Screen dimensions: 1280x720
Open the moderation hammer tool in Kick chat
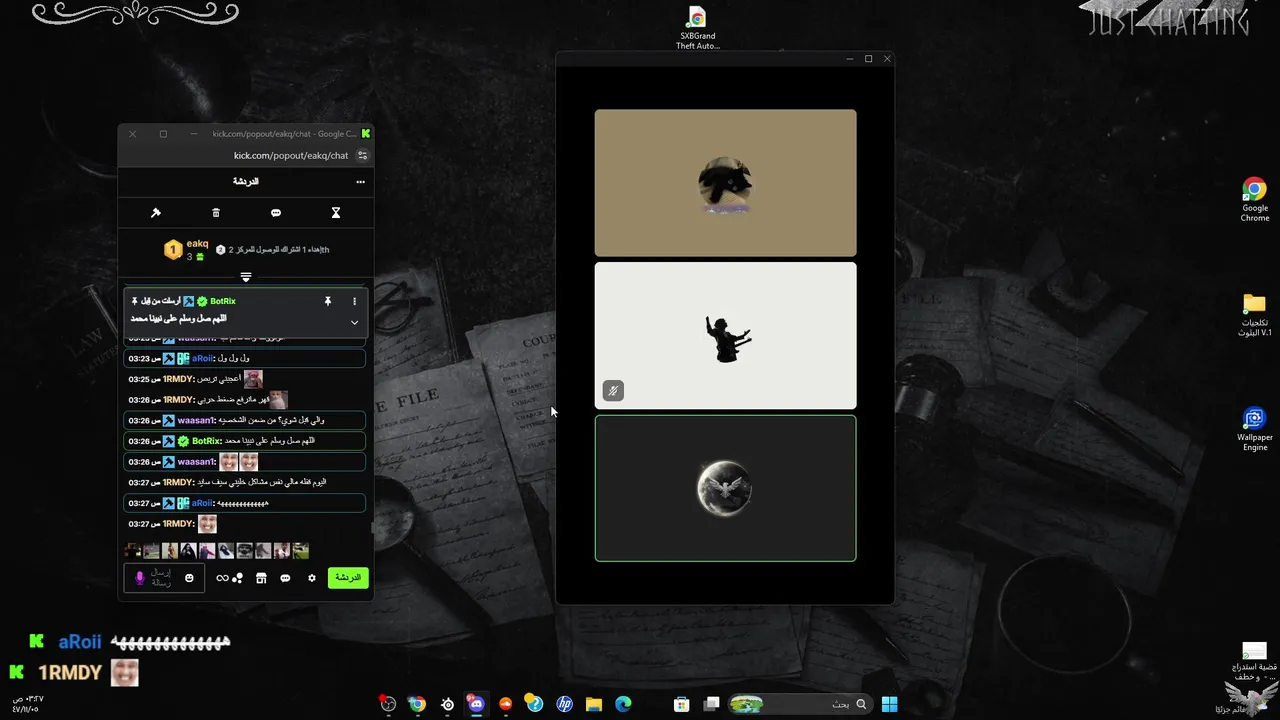tap(156, 213)
